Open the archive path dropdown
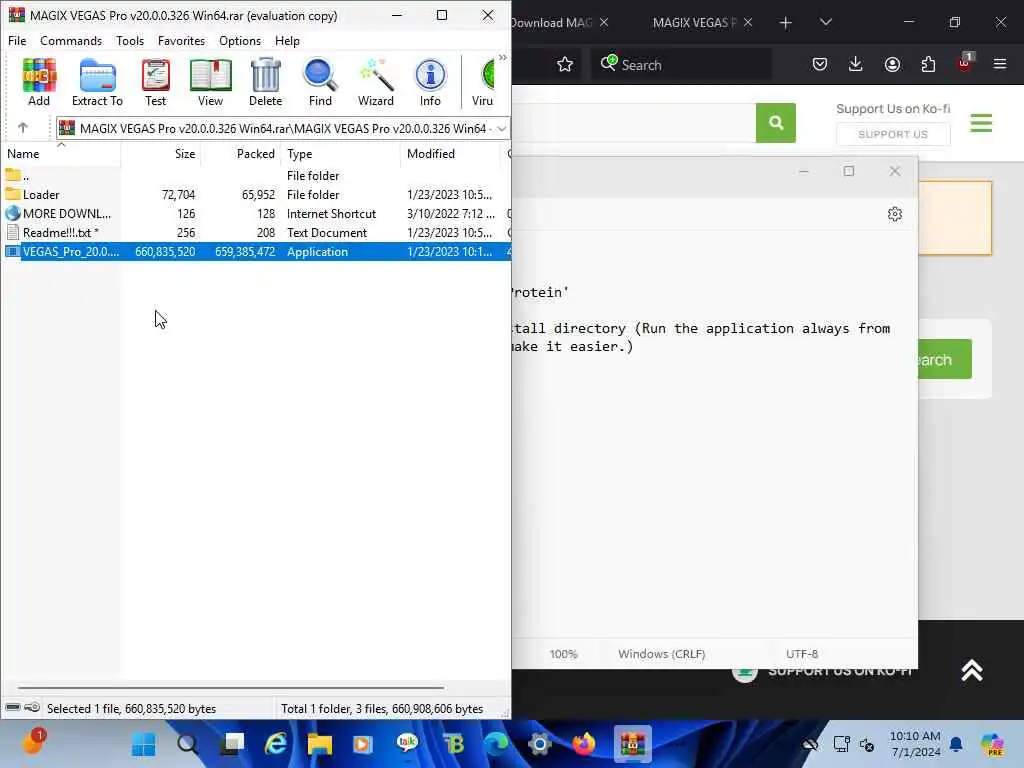The width and height of the screenshot is (1024, 768). pyautogui.click(x=501, y=129)
